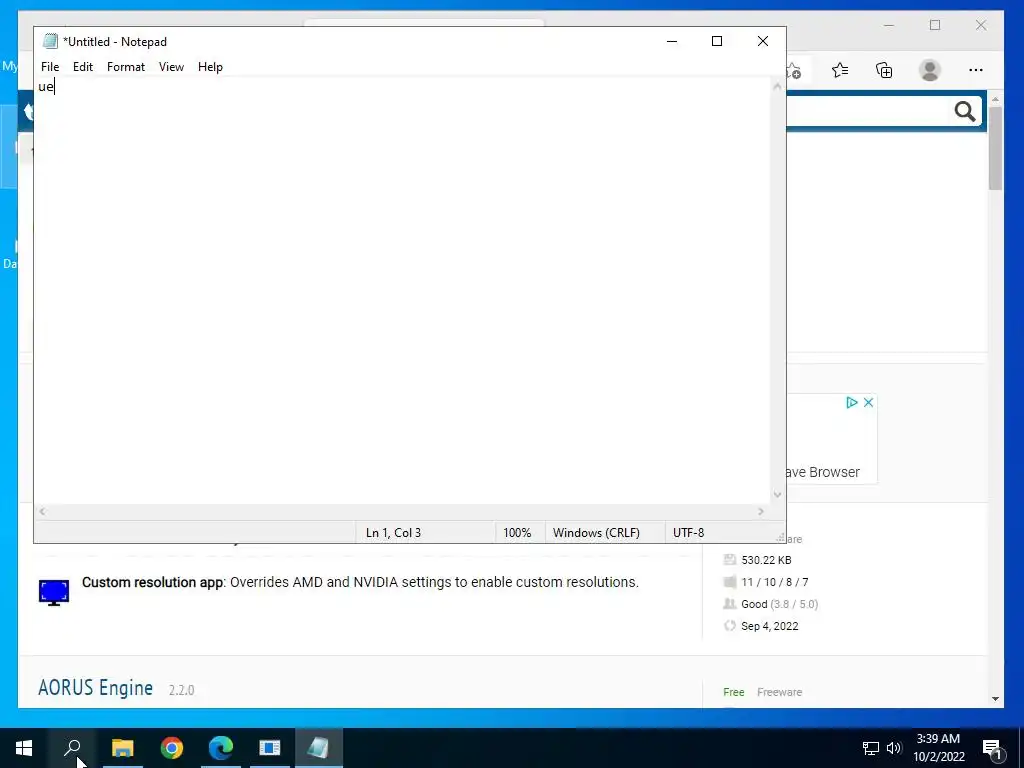This screenshot has width=1024, height=768.
Task: Click the Notepad resize grip corner
Action: [x=780, y=537]
